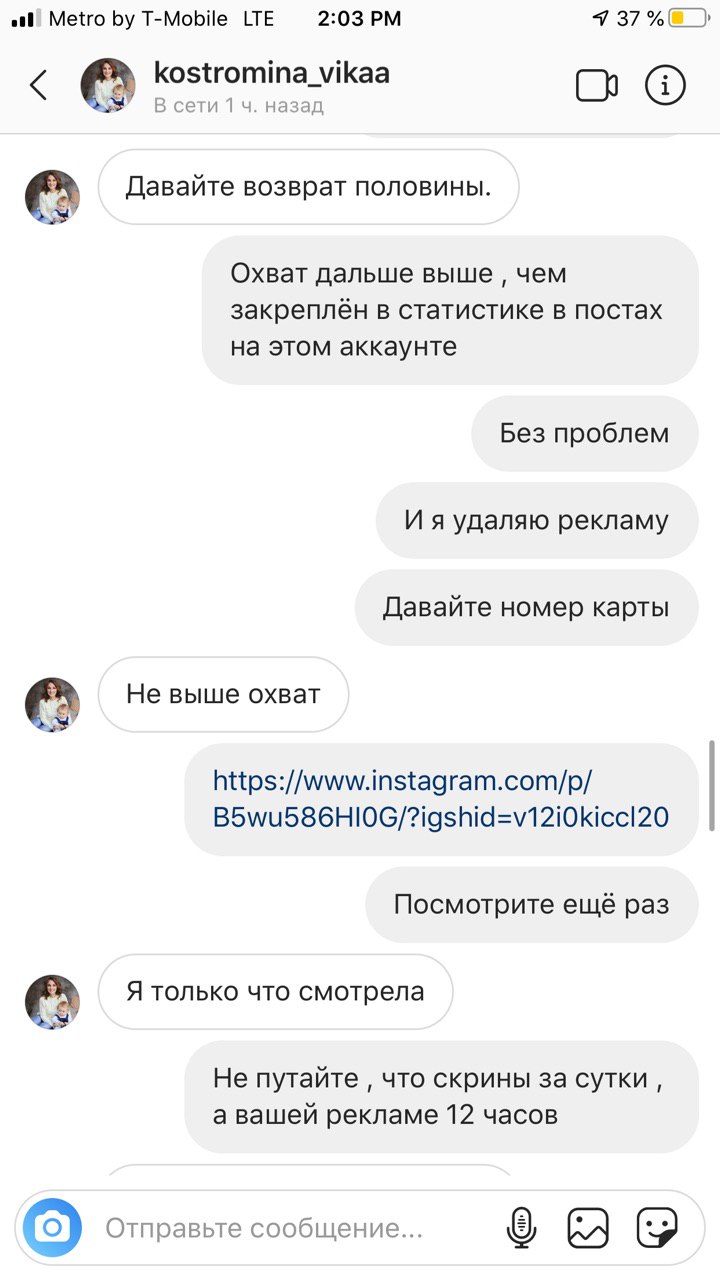
Task: Open photo gallery picker icon
Action: (588, 1227)
